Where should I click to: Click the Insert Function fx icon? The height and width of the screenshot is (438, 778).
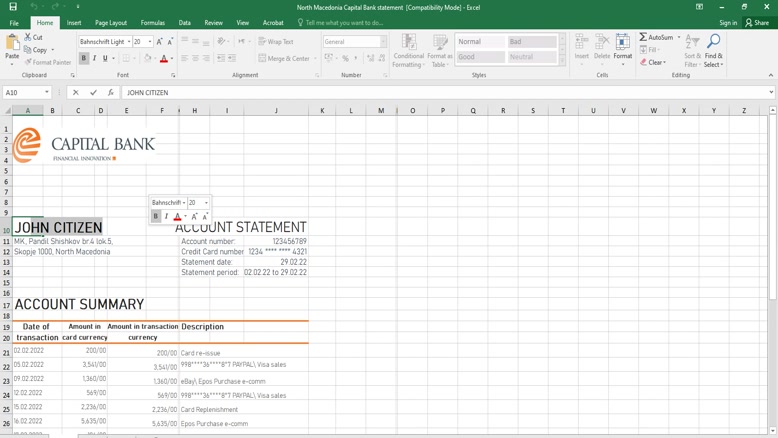pyautogui.click(x=110, y=93)
